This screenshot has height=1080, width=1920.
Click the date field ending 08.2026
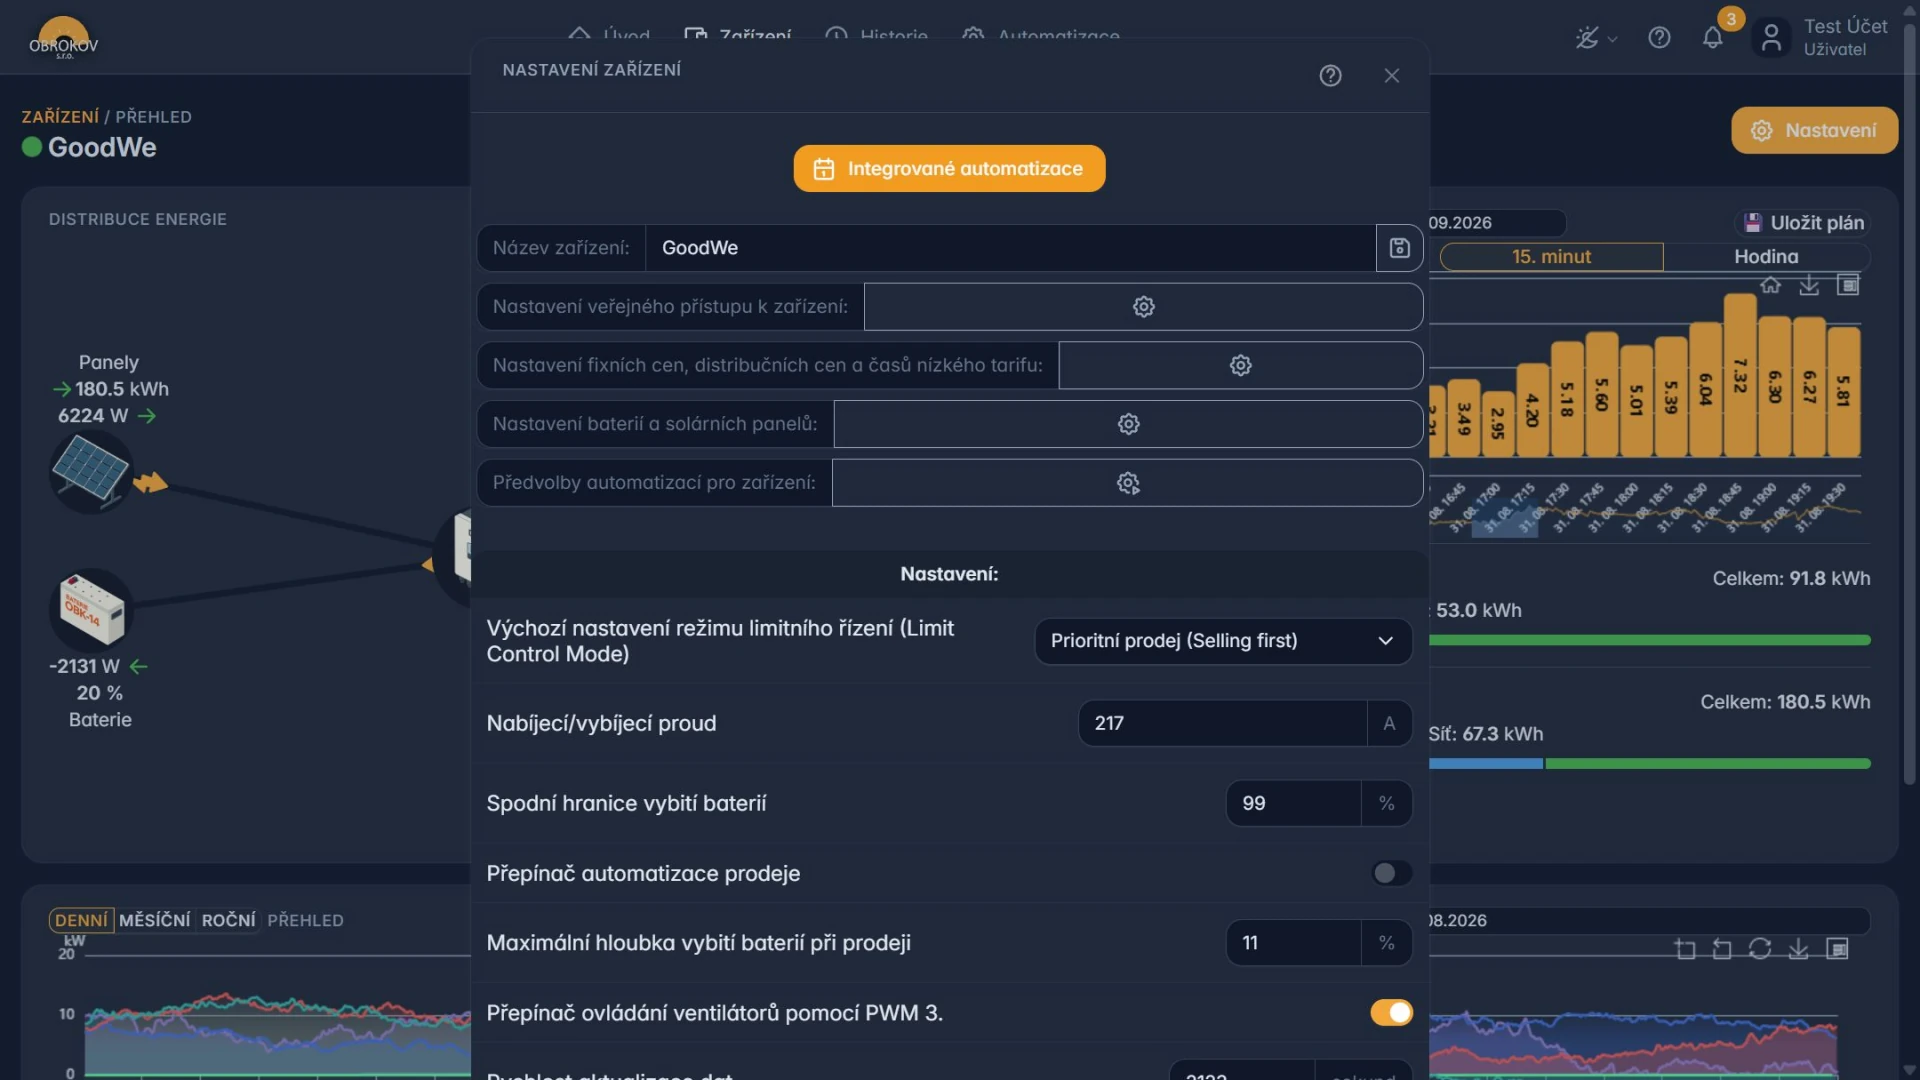1648,921
